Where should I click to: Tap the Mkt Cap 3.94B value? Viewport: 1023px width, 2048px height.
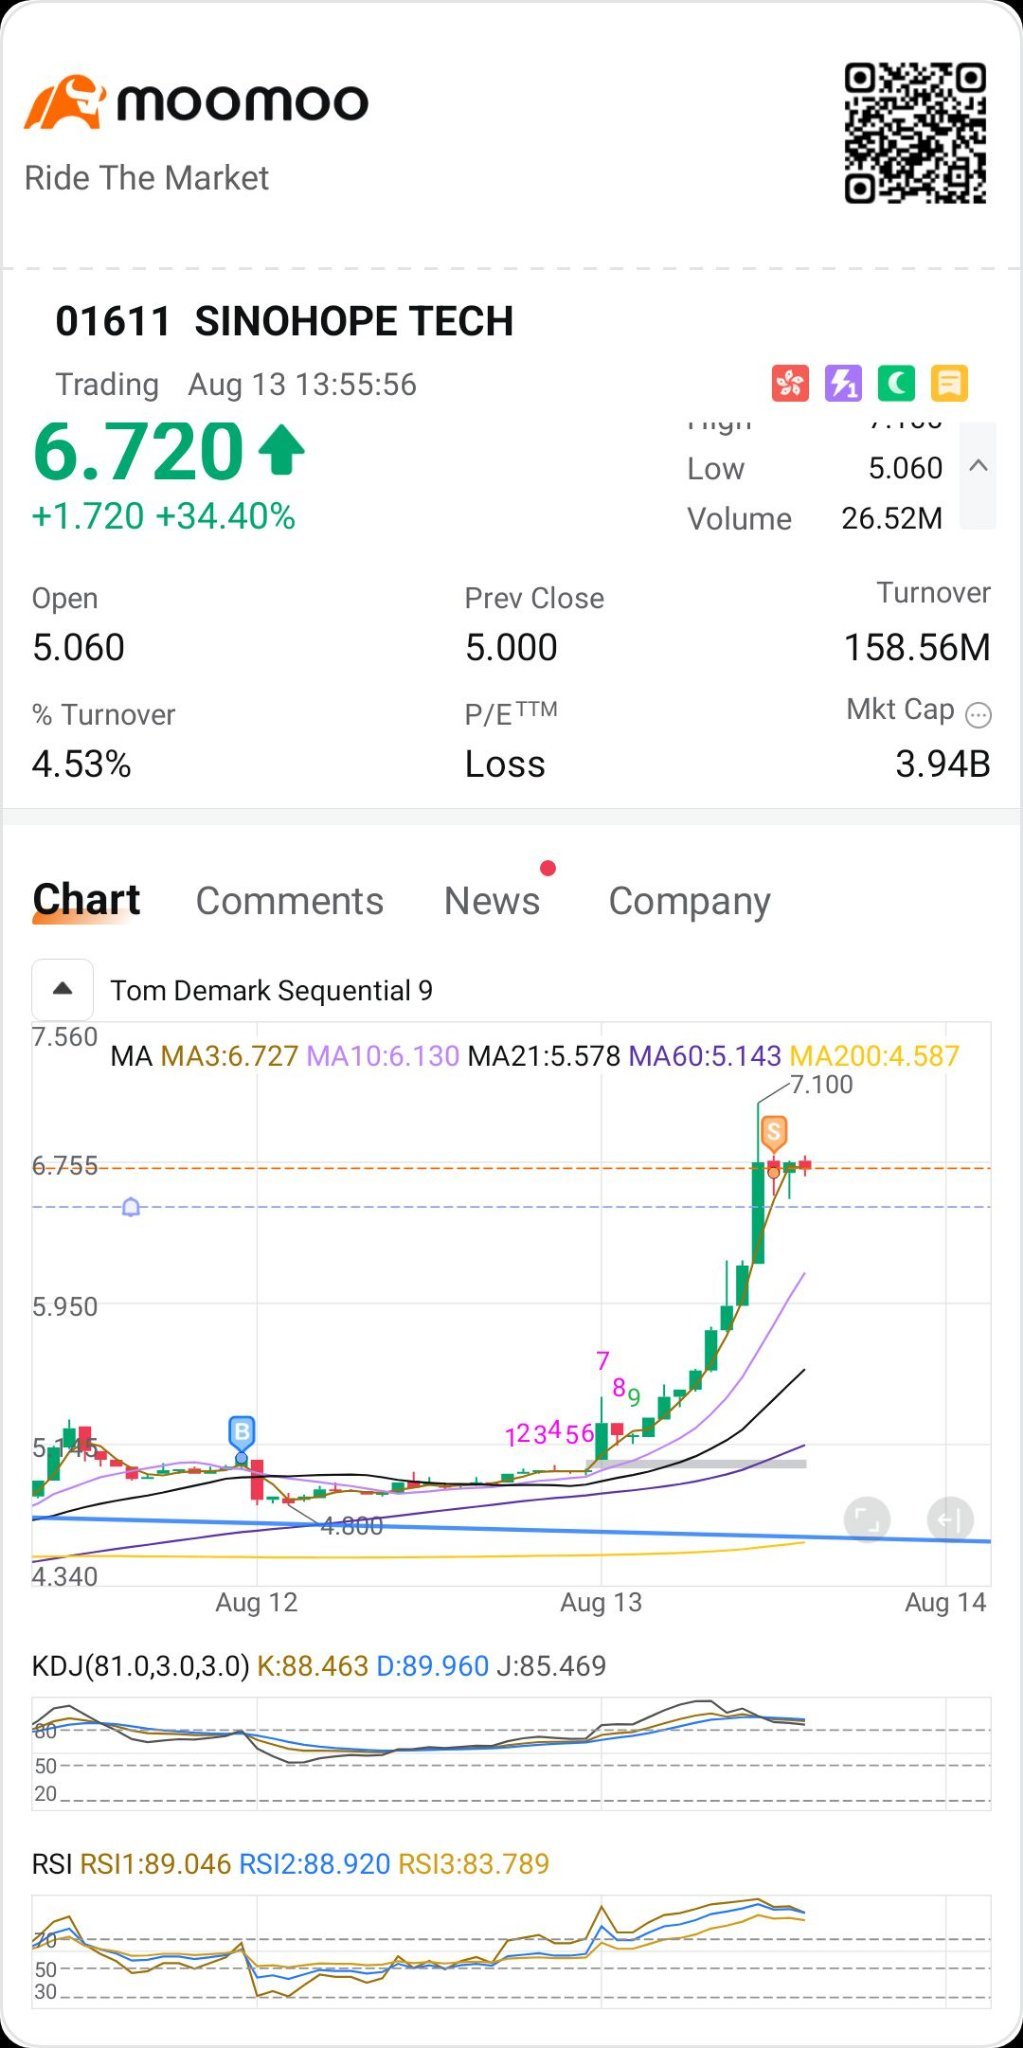tap(943, 764)
